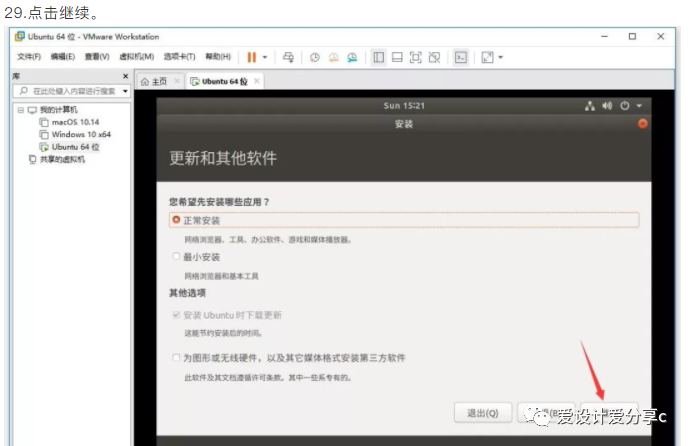Open the library search dropdown arrow
Viewport: 689px width, 446px height.
tap(125, 91)
